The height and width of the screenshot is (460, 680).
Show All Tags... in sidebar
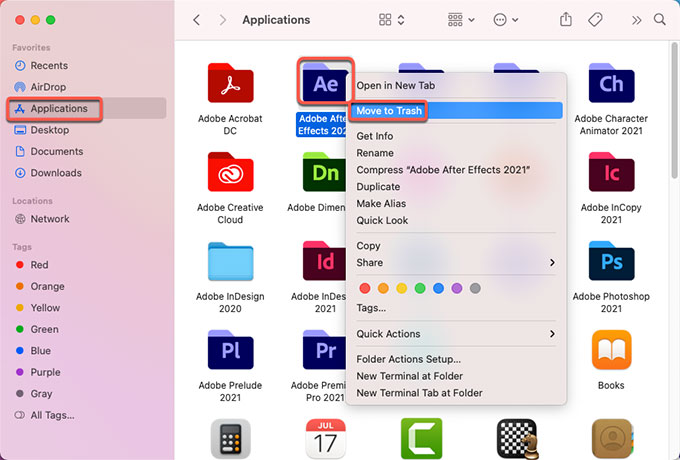87,415
